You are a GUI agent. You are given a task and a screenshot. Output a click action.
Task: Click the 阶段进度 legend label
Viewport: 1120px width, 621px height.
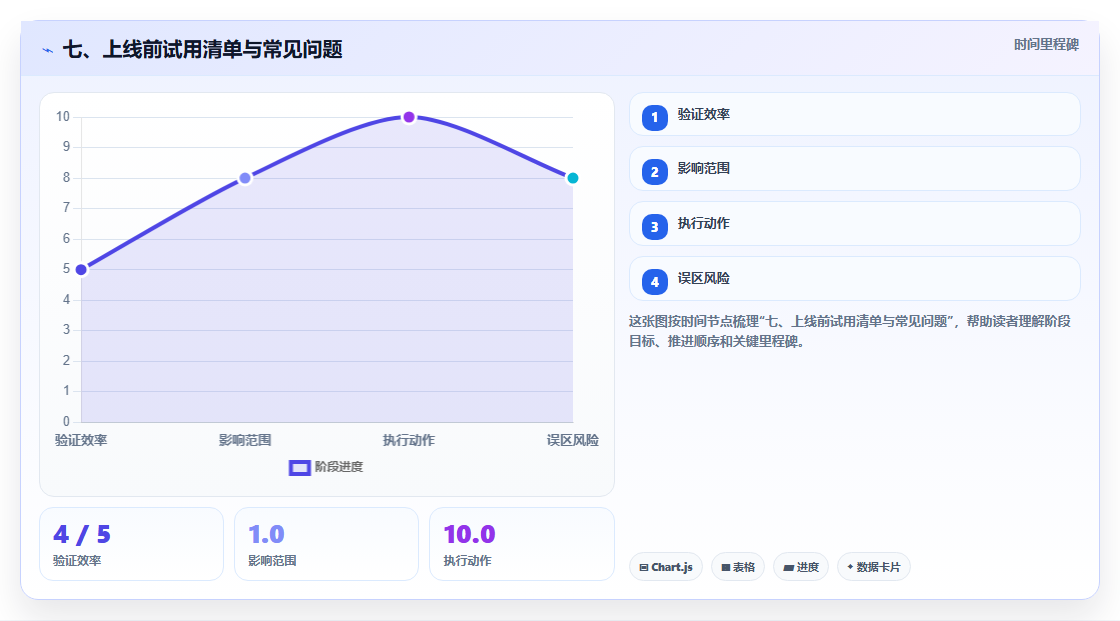coord(339,467)
